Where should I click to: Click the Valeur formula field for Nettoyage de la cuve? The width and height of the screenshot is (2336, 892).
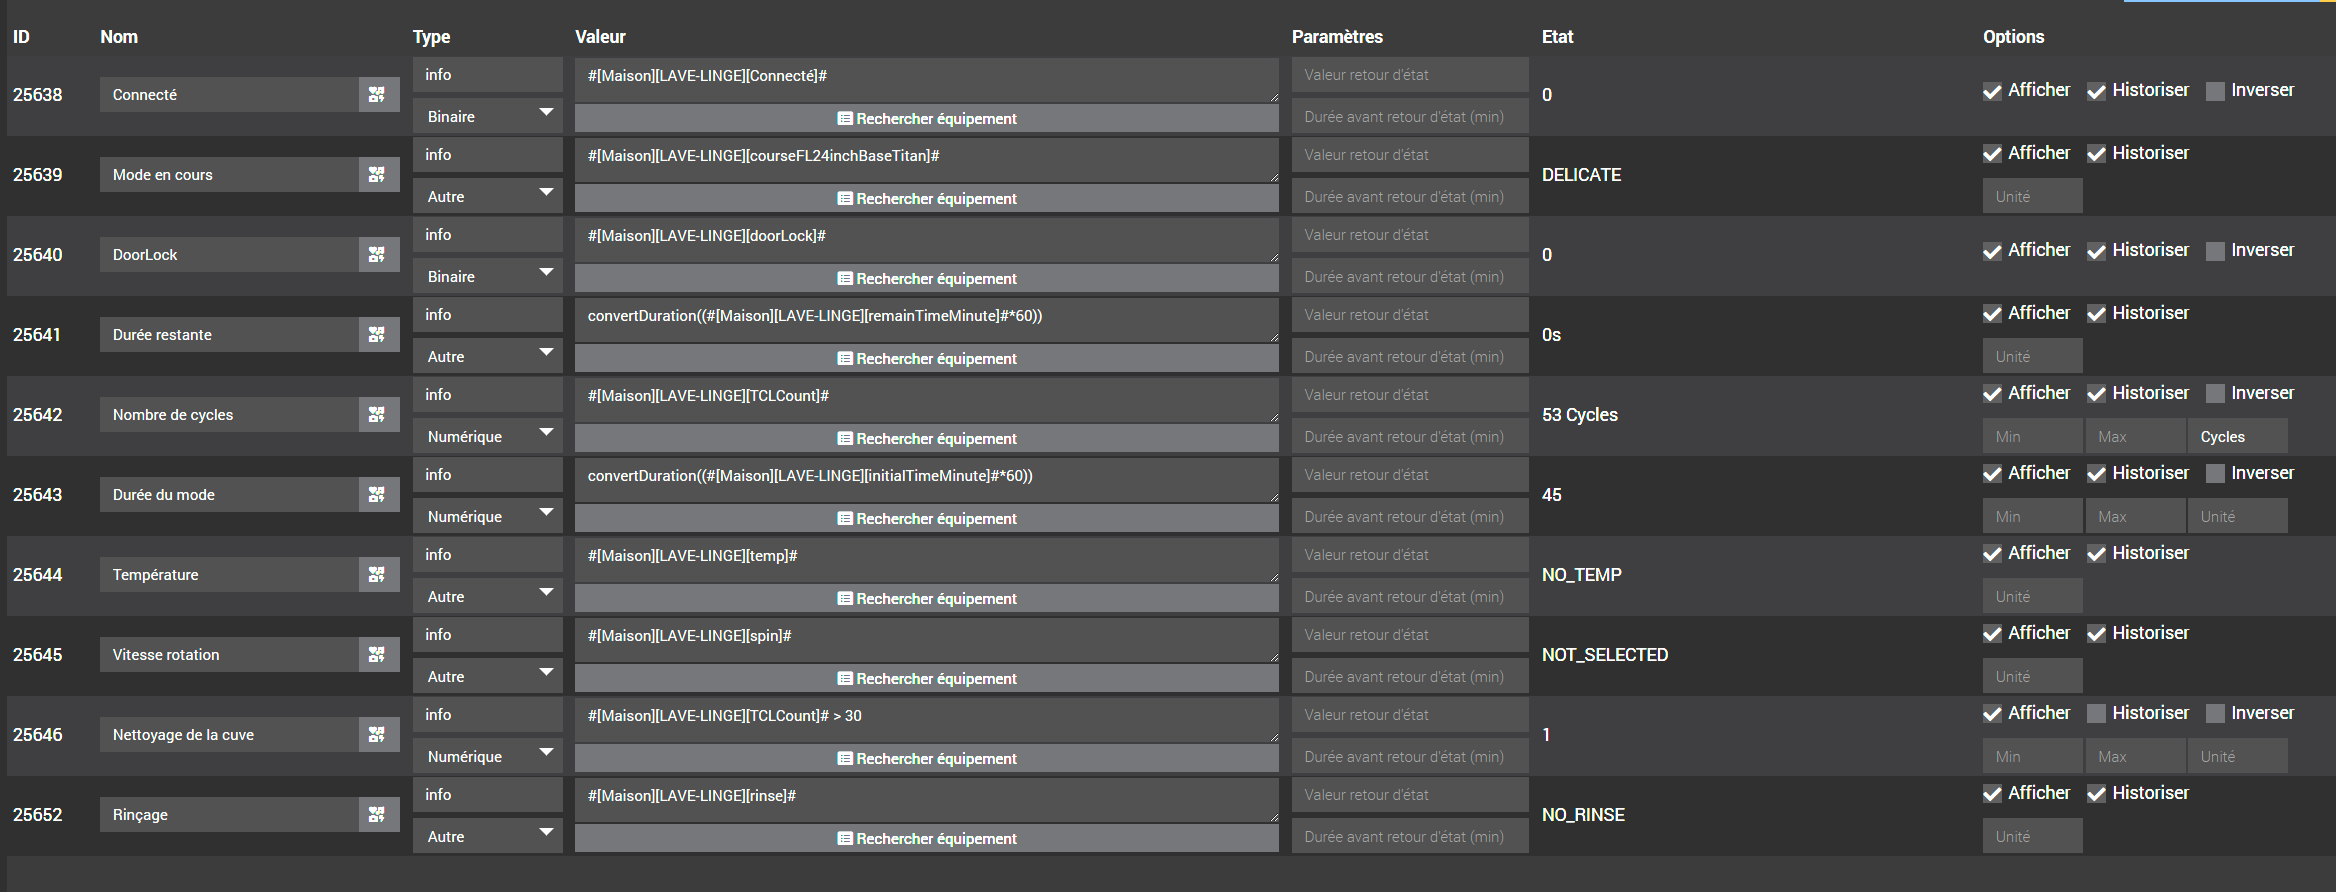(926, 716)
